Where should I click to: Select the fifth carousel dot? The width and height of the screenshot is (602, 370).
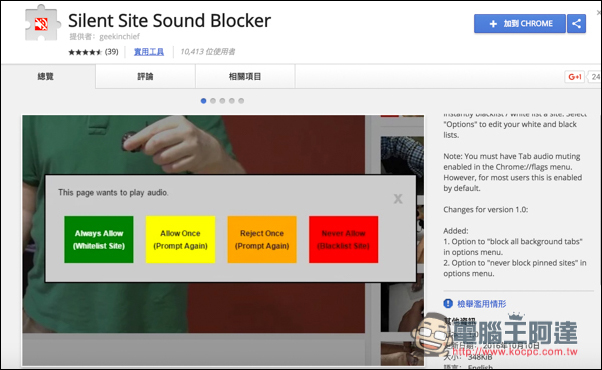(x=241, y=101)
